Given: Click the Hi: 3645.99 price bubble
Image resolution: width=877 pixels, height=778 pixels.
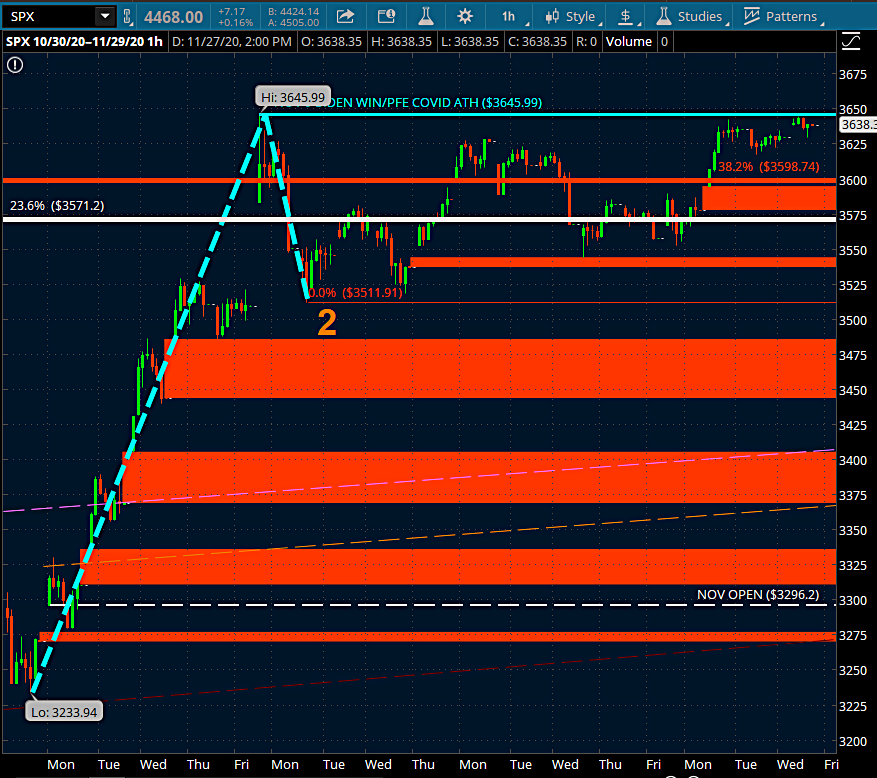Looking at the screenshot, I should coord(289,97).
